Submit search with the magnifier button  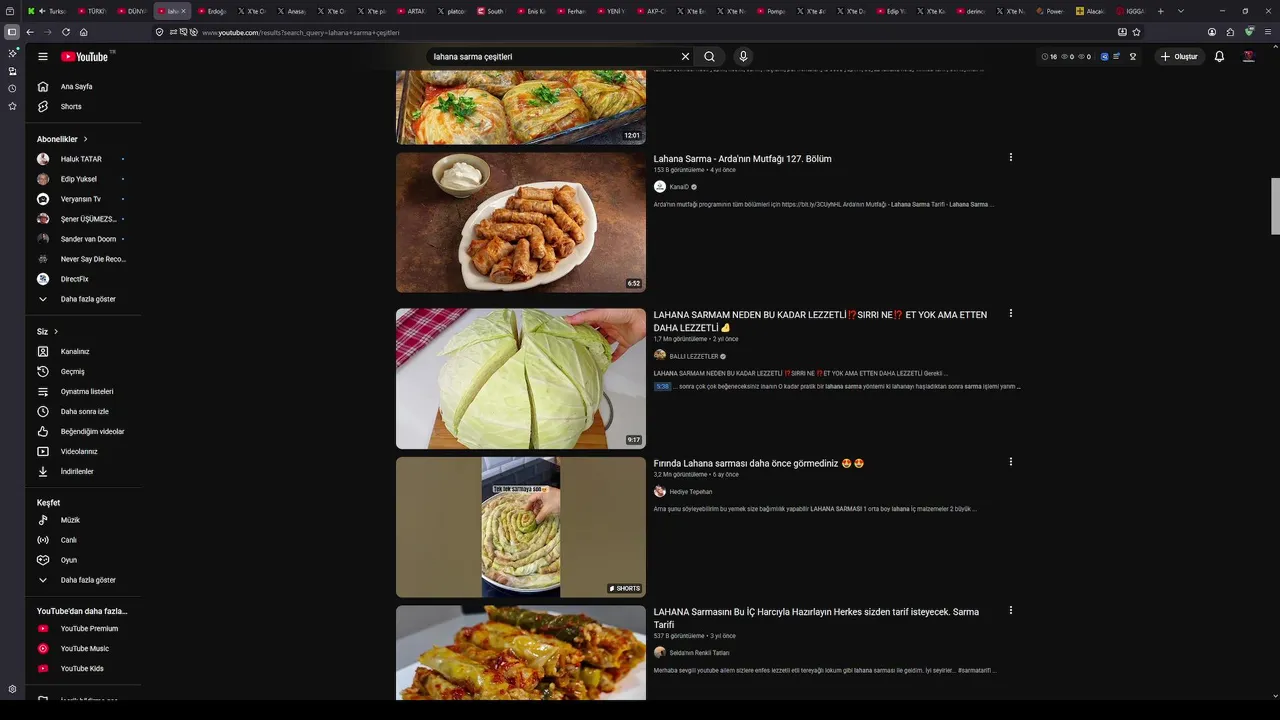point(709,57)
